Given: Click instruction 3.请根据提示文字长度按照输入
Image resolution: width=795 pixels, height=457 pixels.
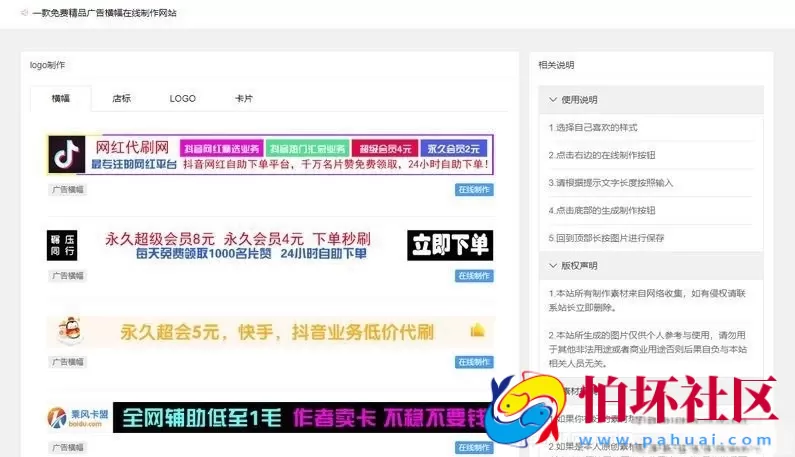Looking at the screenshot, I should coord(610,183).
